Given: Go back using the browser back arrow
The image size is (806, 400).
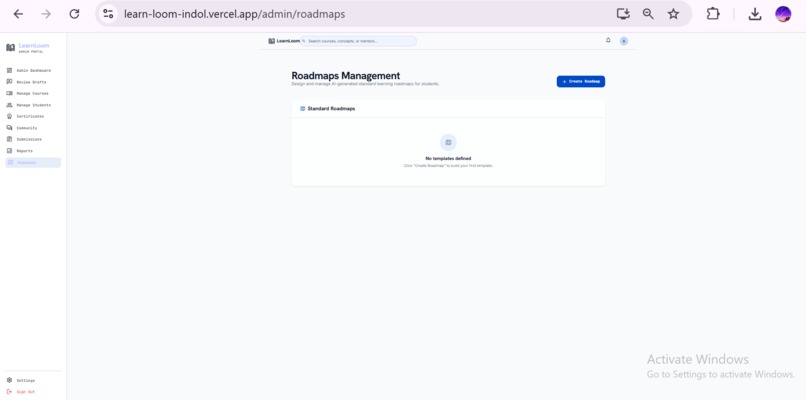Looking at the screenshot, I should [x=18, y=14].
